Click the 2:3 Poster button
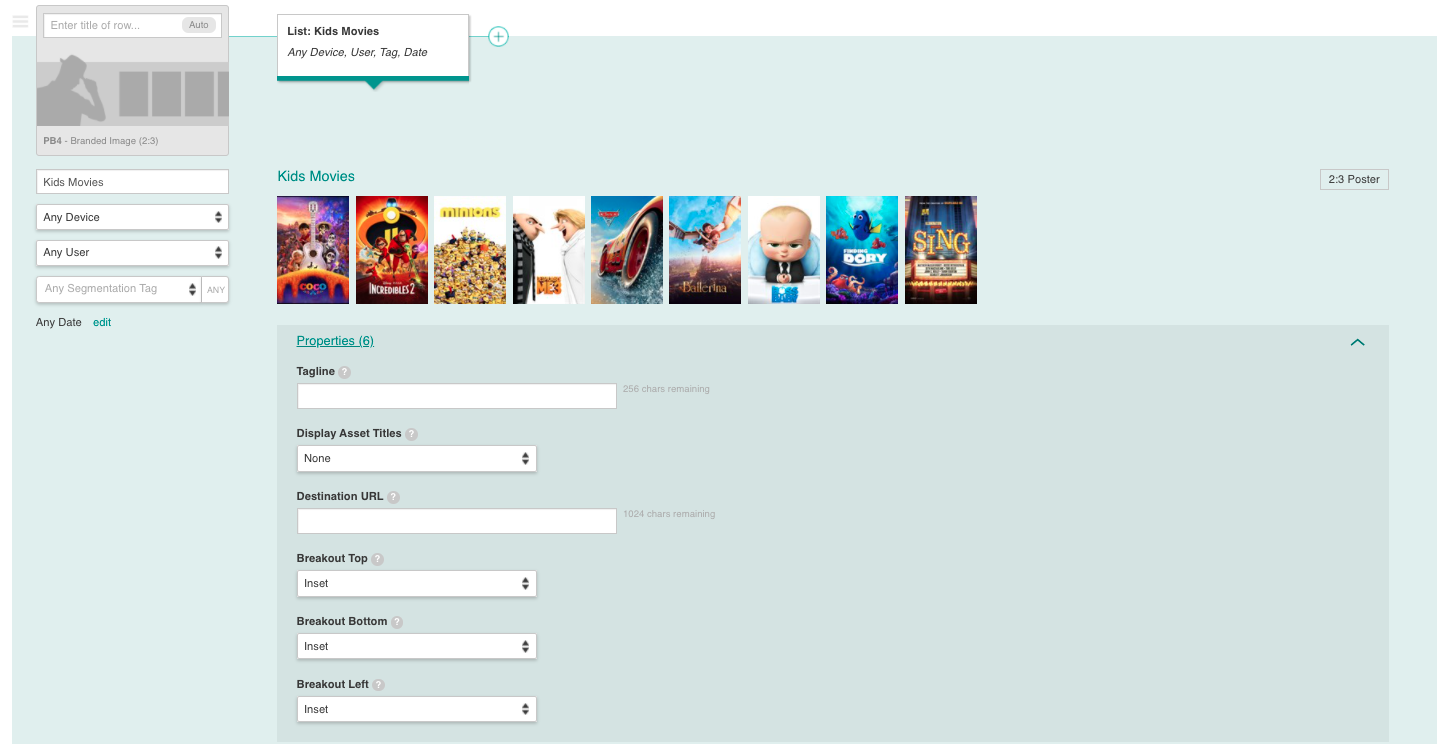 [x=1354, y=179]
